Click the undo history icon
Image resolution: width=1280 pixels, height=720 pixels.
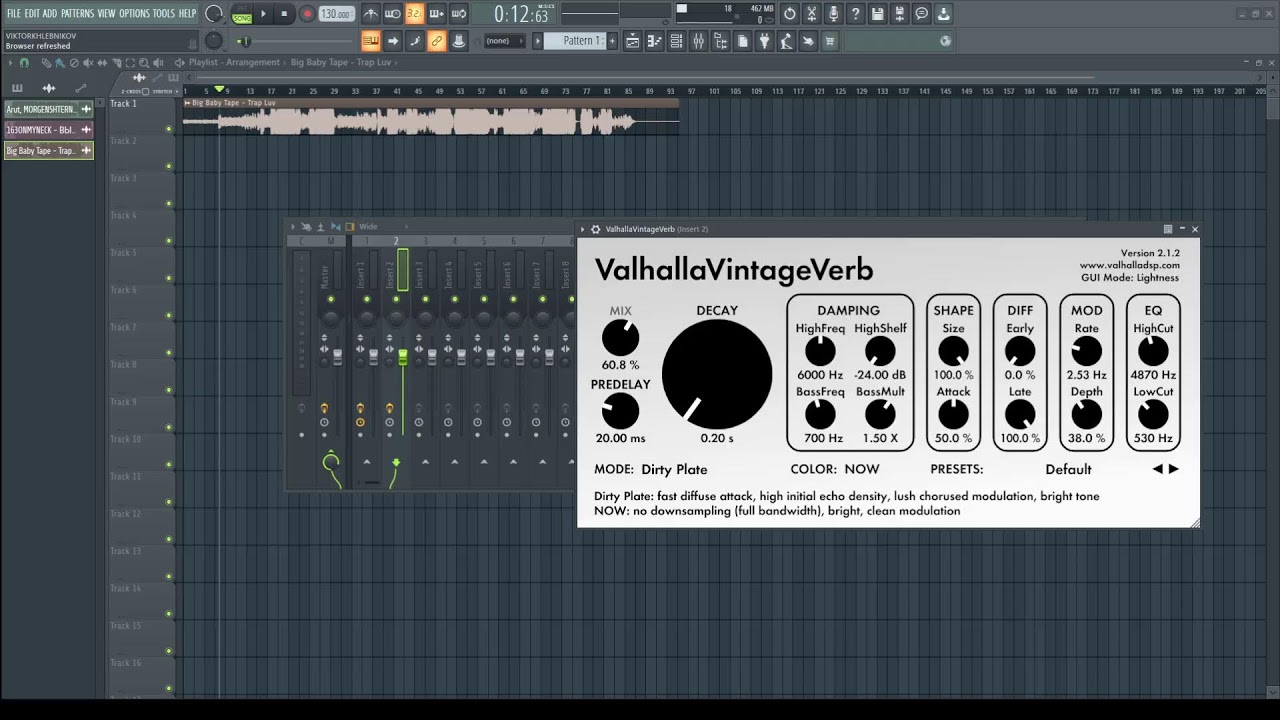click(x=789, y=14)
